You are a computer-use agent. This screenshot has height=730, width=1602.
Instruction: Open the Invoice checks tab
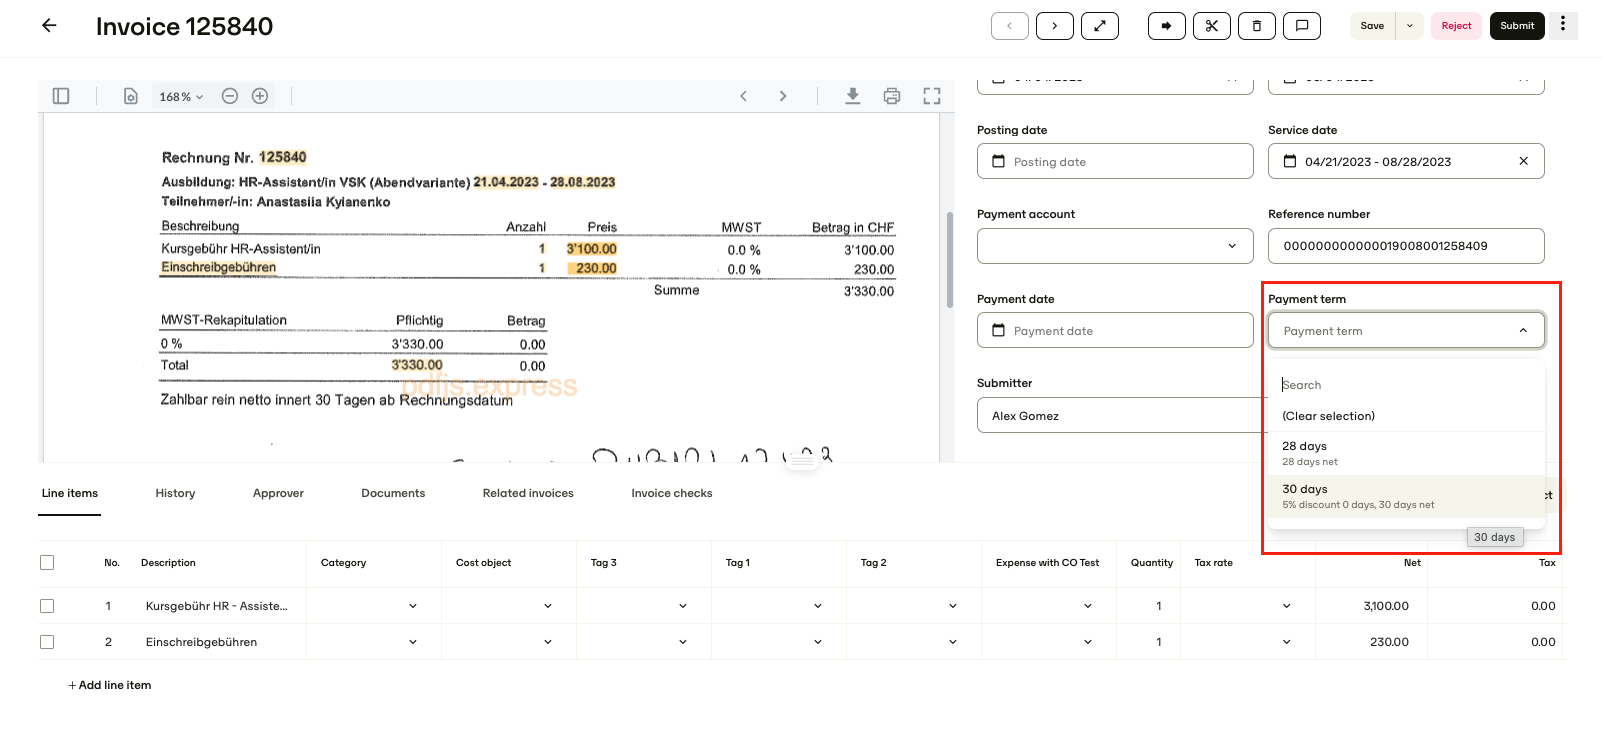tap(672, 493)
